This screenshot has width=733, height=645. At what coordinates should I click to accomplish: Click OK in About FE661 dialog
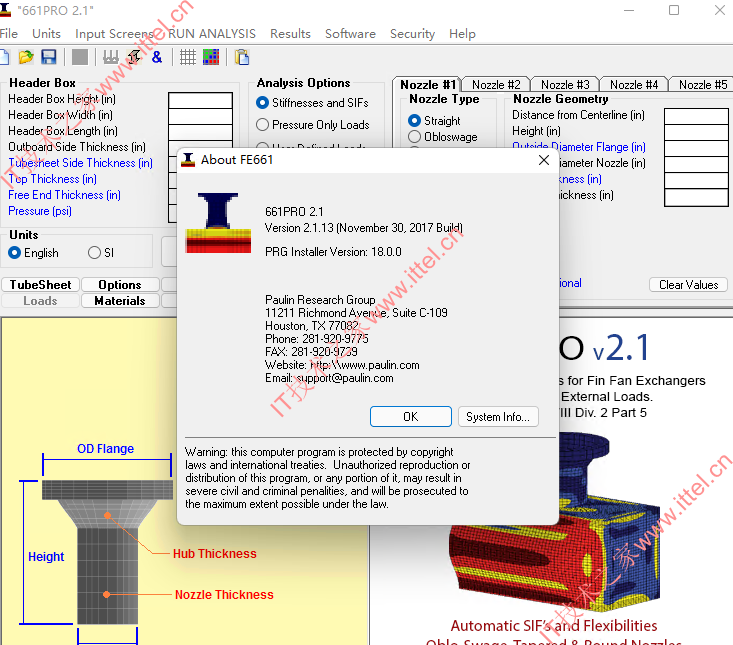tap(410, 416)
